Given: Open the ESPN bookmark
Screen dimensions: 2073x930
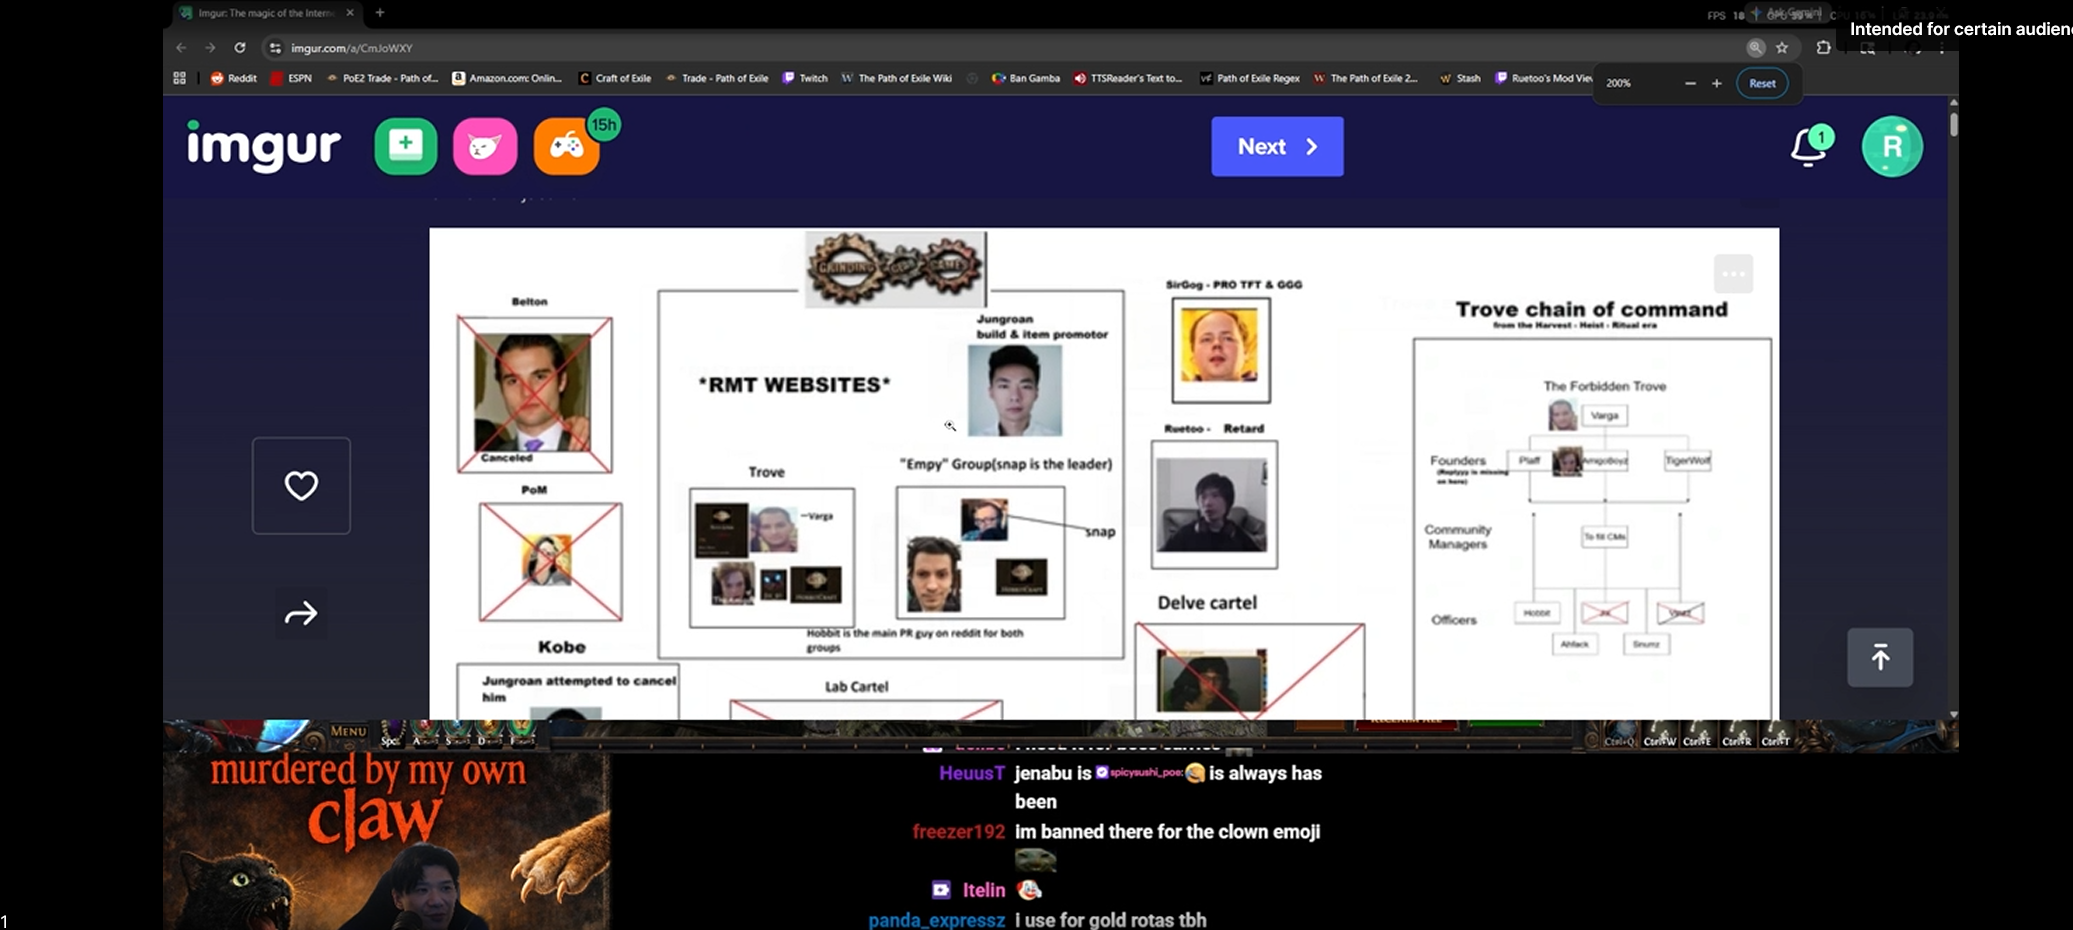Looking at the screenshot, I should pyautogui.click(x=291, y=78).
